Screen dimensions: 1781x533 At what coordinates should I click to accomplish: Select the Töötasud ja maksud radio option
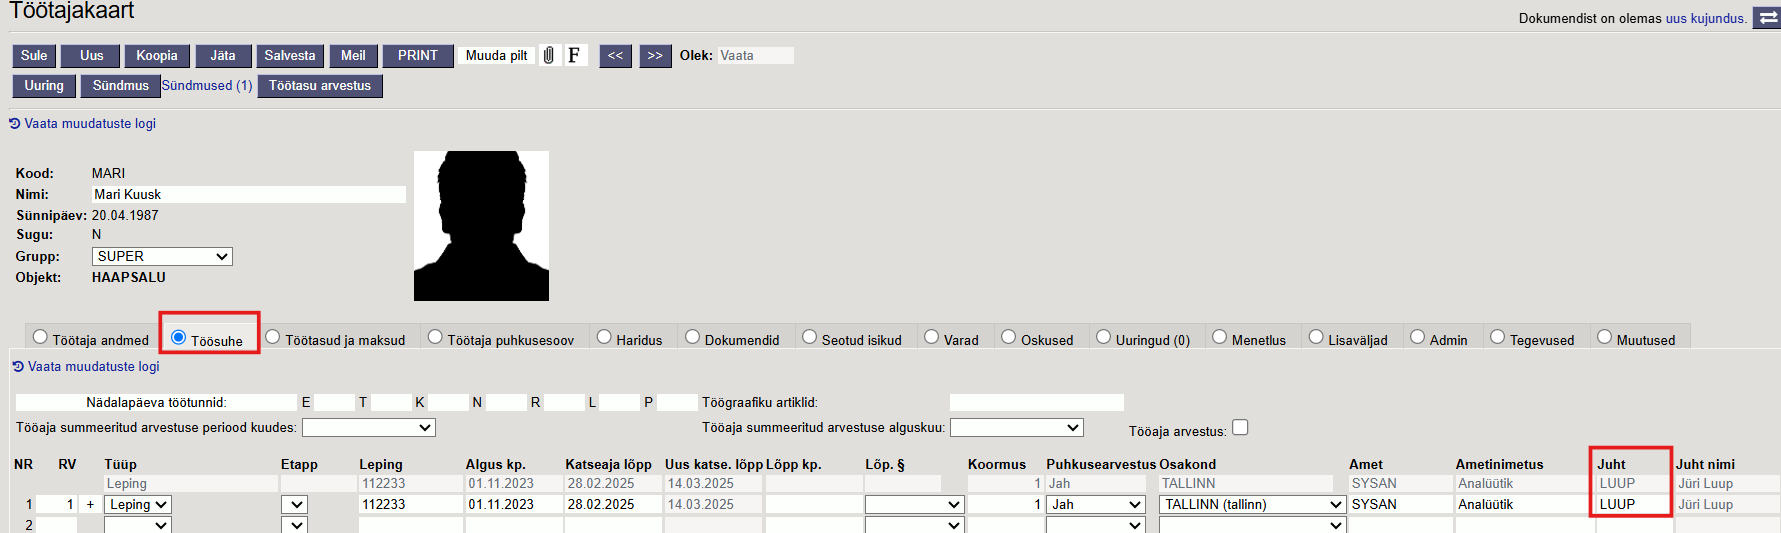click(x=273, y=337)
